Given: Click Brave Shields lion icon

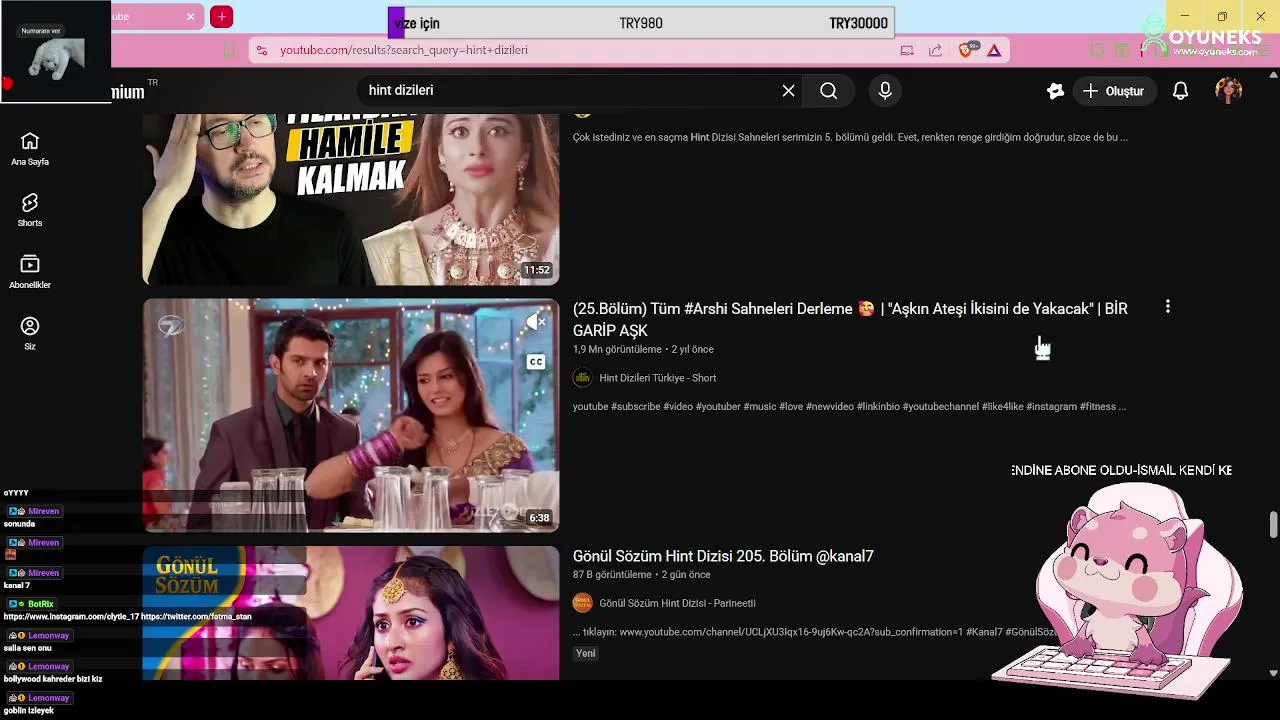Looking at the screenshot, I should (x=965, y=50).
